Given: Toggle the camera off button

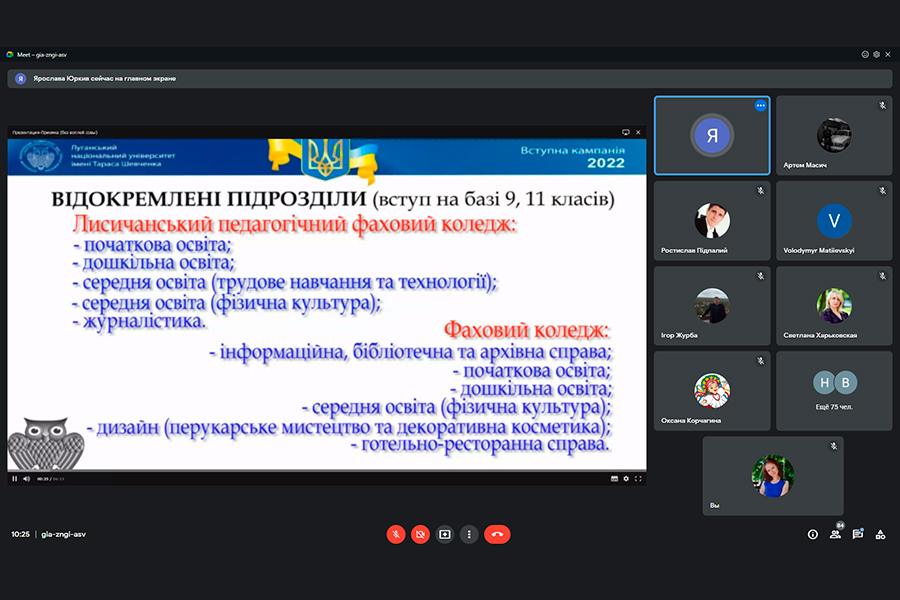Looking at the screenshot, I should pyautogui.click(x=420, y=535).
